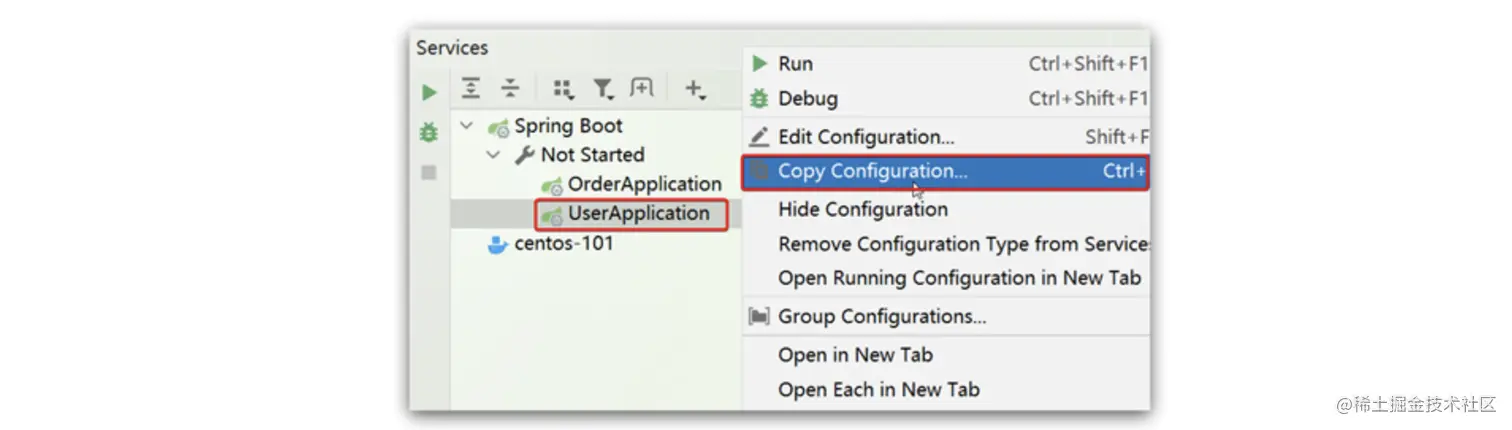The image size is (1512, 430).
Task: Click the Debug bug icon in Services sidebar
Action: [429, 132]
